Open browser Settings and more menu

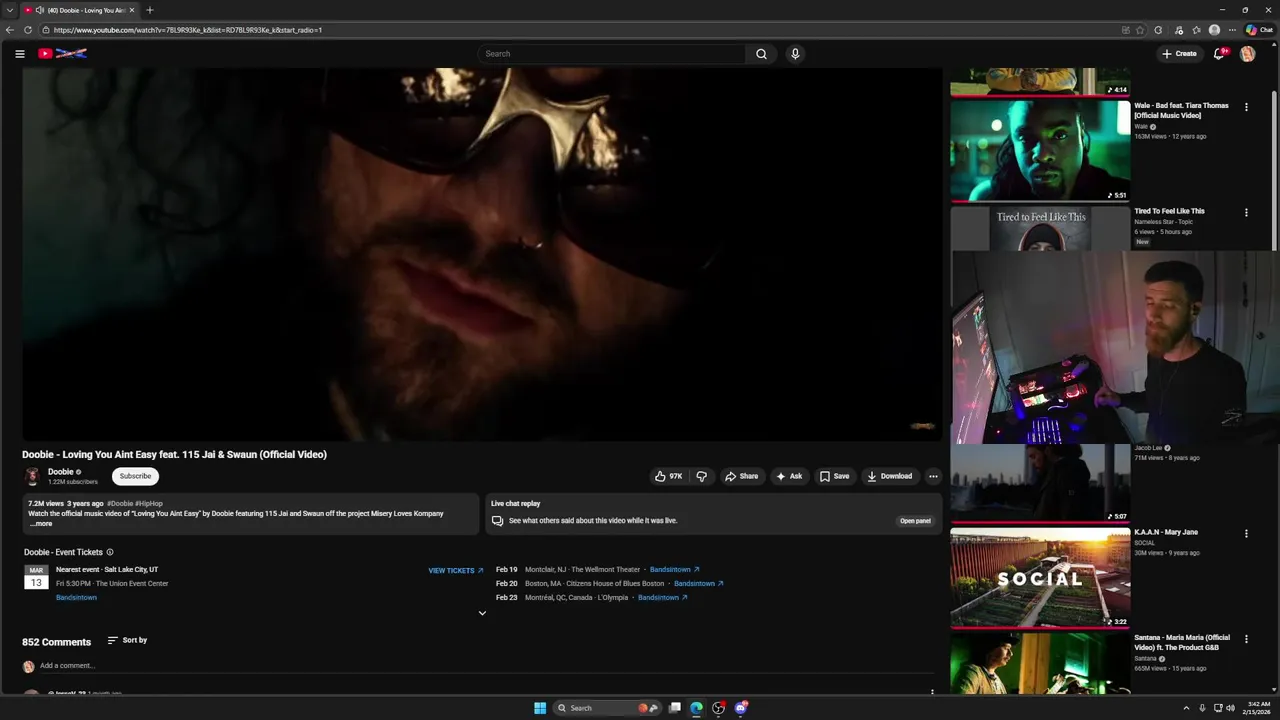1232,30
